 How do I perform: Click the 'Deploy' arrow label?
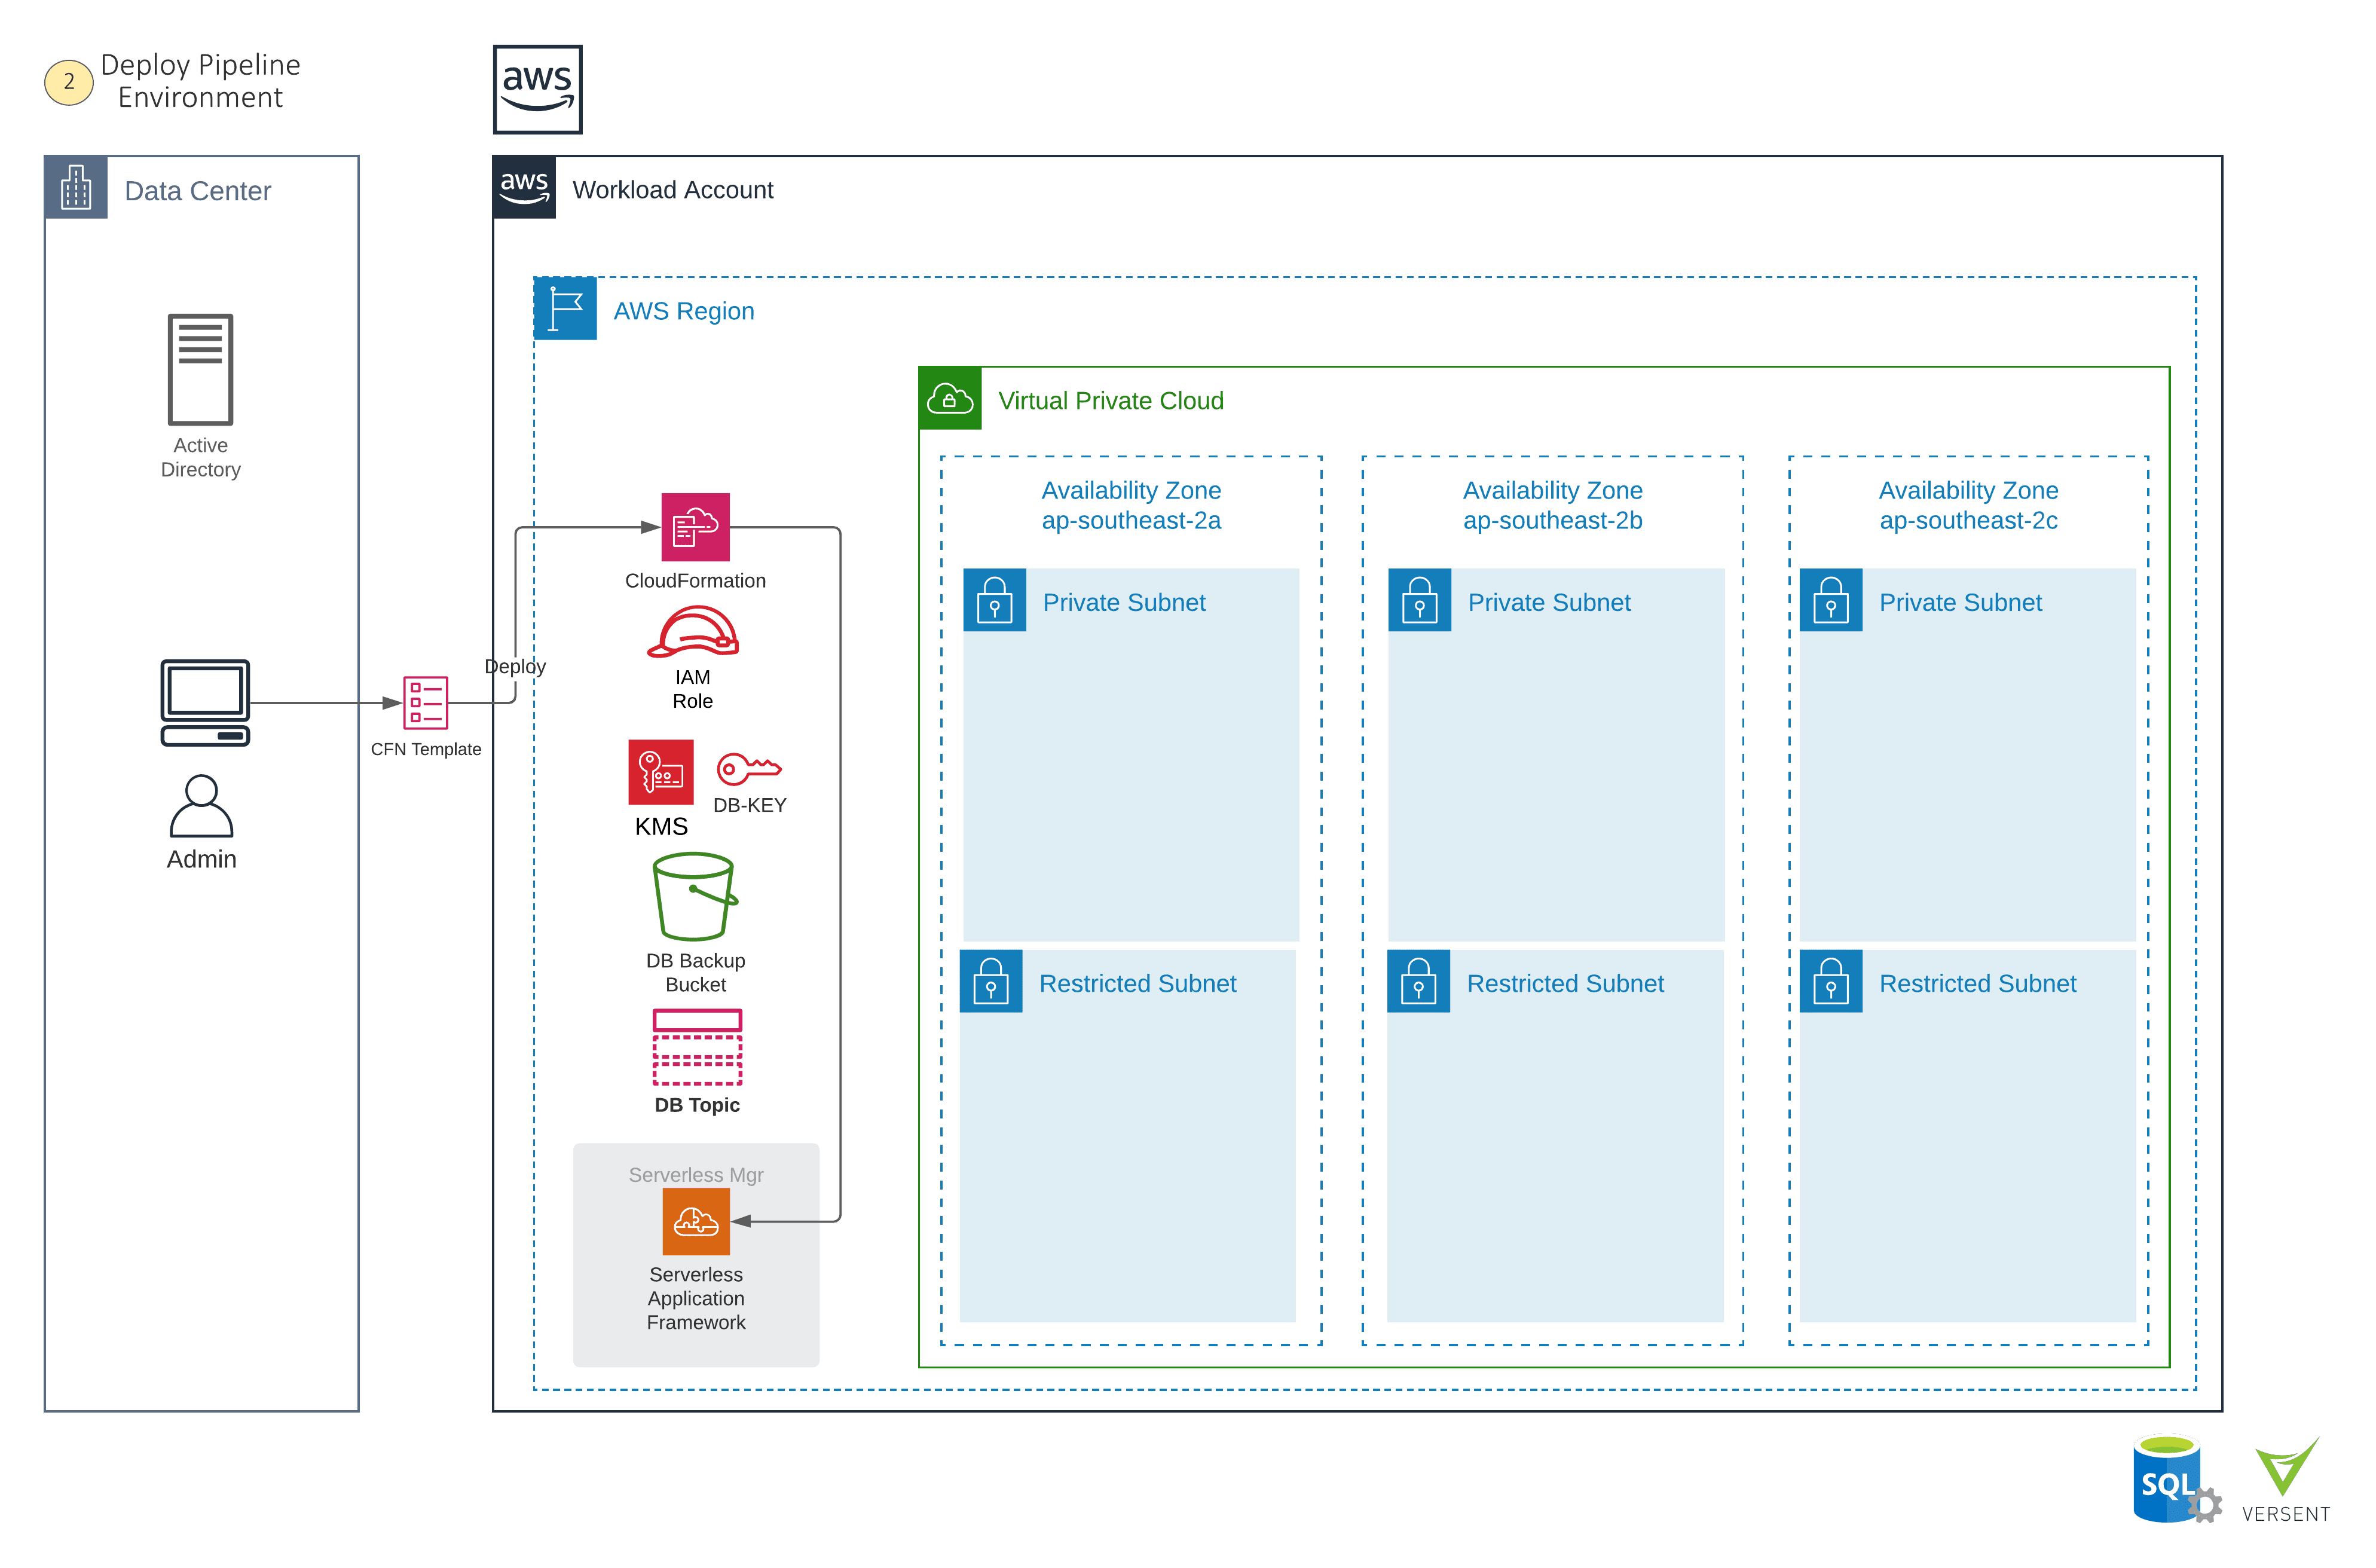pyautogui.click(x=515, y=667)
